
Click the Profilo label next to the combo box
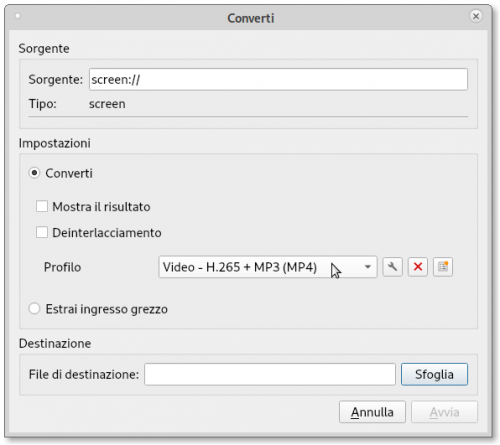[x=62, y=267]
